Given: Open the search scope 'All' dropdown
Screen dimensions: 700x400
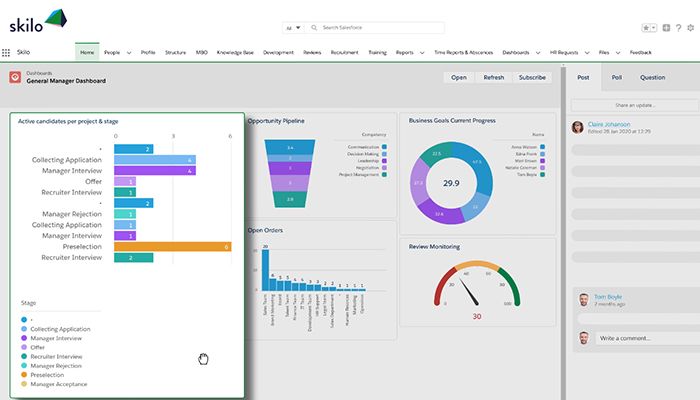Looking at the screenshot, I should (293, 28).
